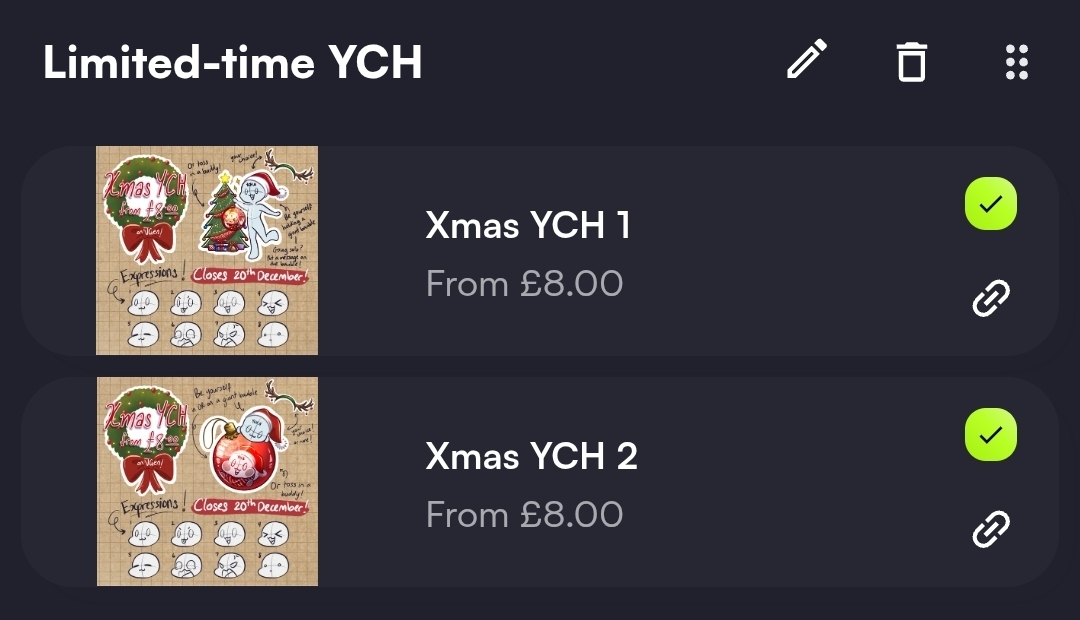Viewport: 1080px width, 620px height.
Task: Click the trash delete icon
Action: pos(911,62)
